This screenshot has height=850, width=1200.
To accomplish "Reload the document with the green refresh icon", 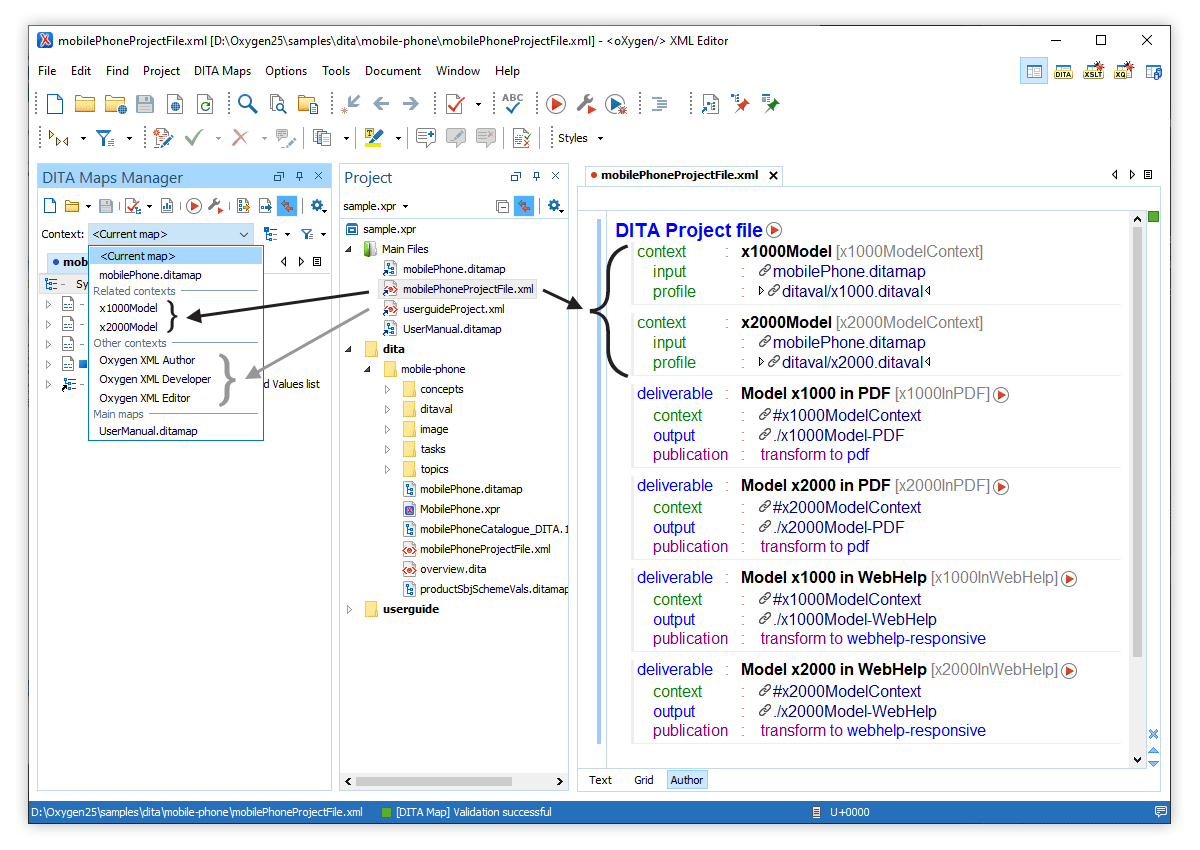I will pyautogui.click(x=205, y=104).
